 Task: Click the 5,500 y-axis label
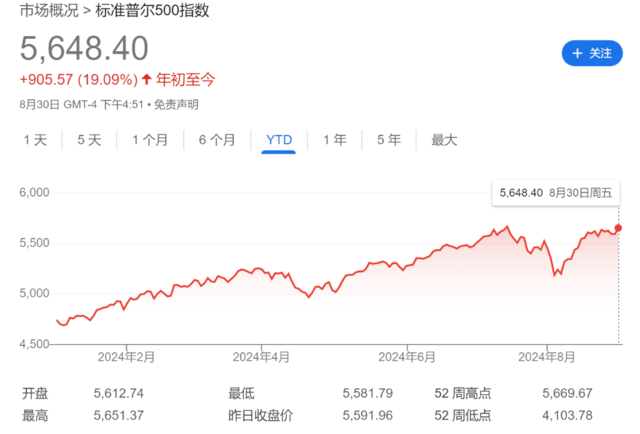(x=34, y=243)
